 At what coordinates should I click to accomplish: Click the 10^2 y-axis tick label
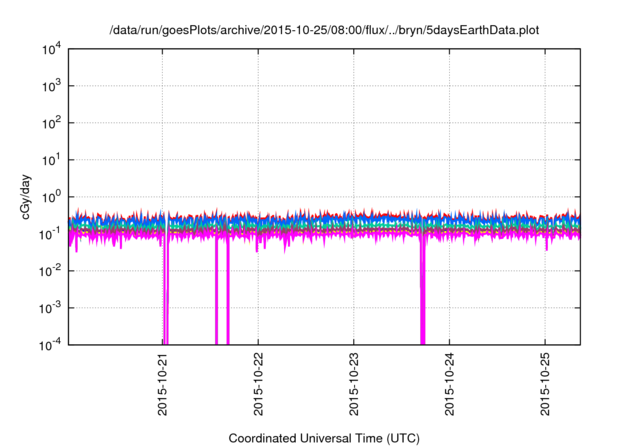52,123
